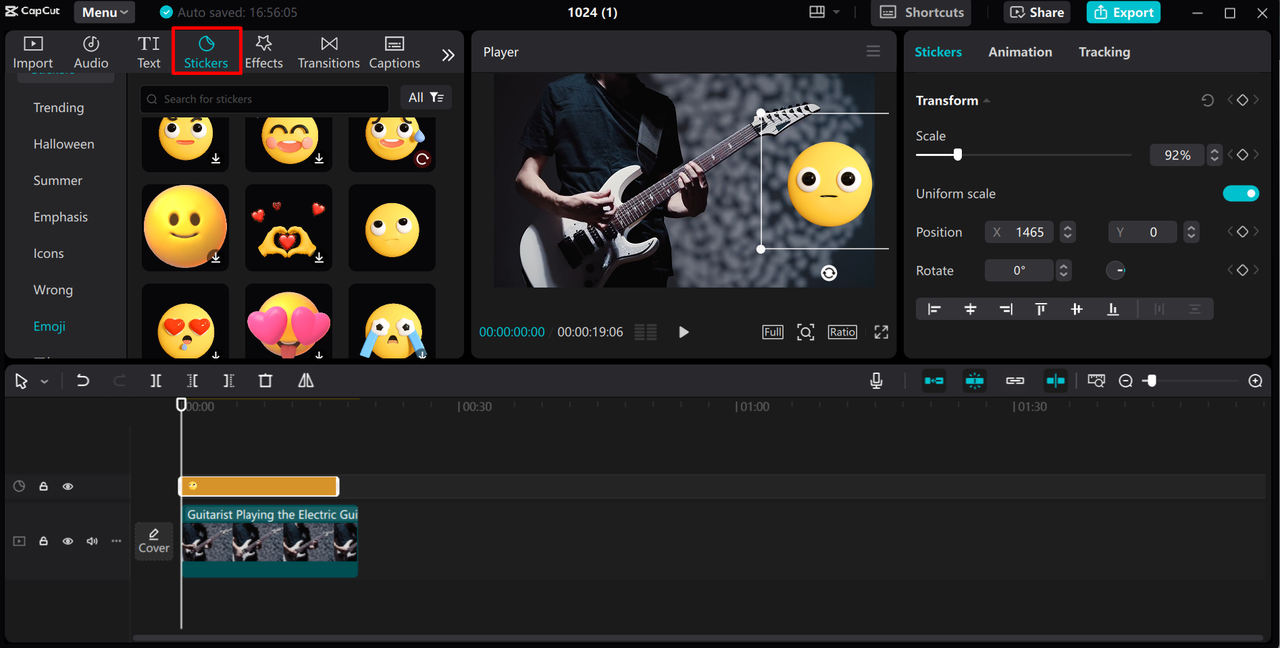Delete the selected clip

coord(265,381)
